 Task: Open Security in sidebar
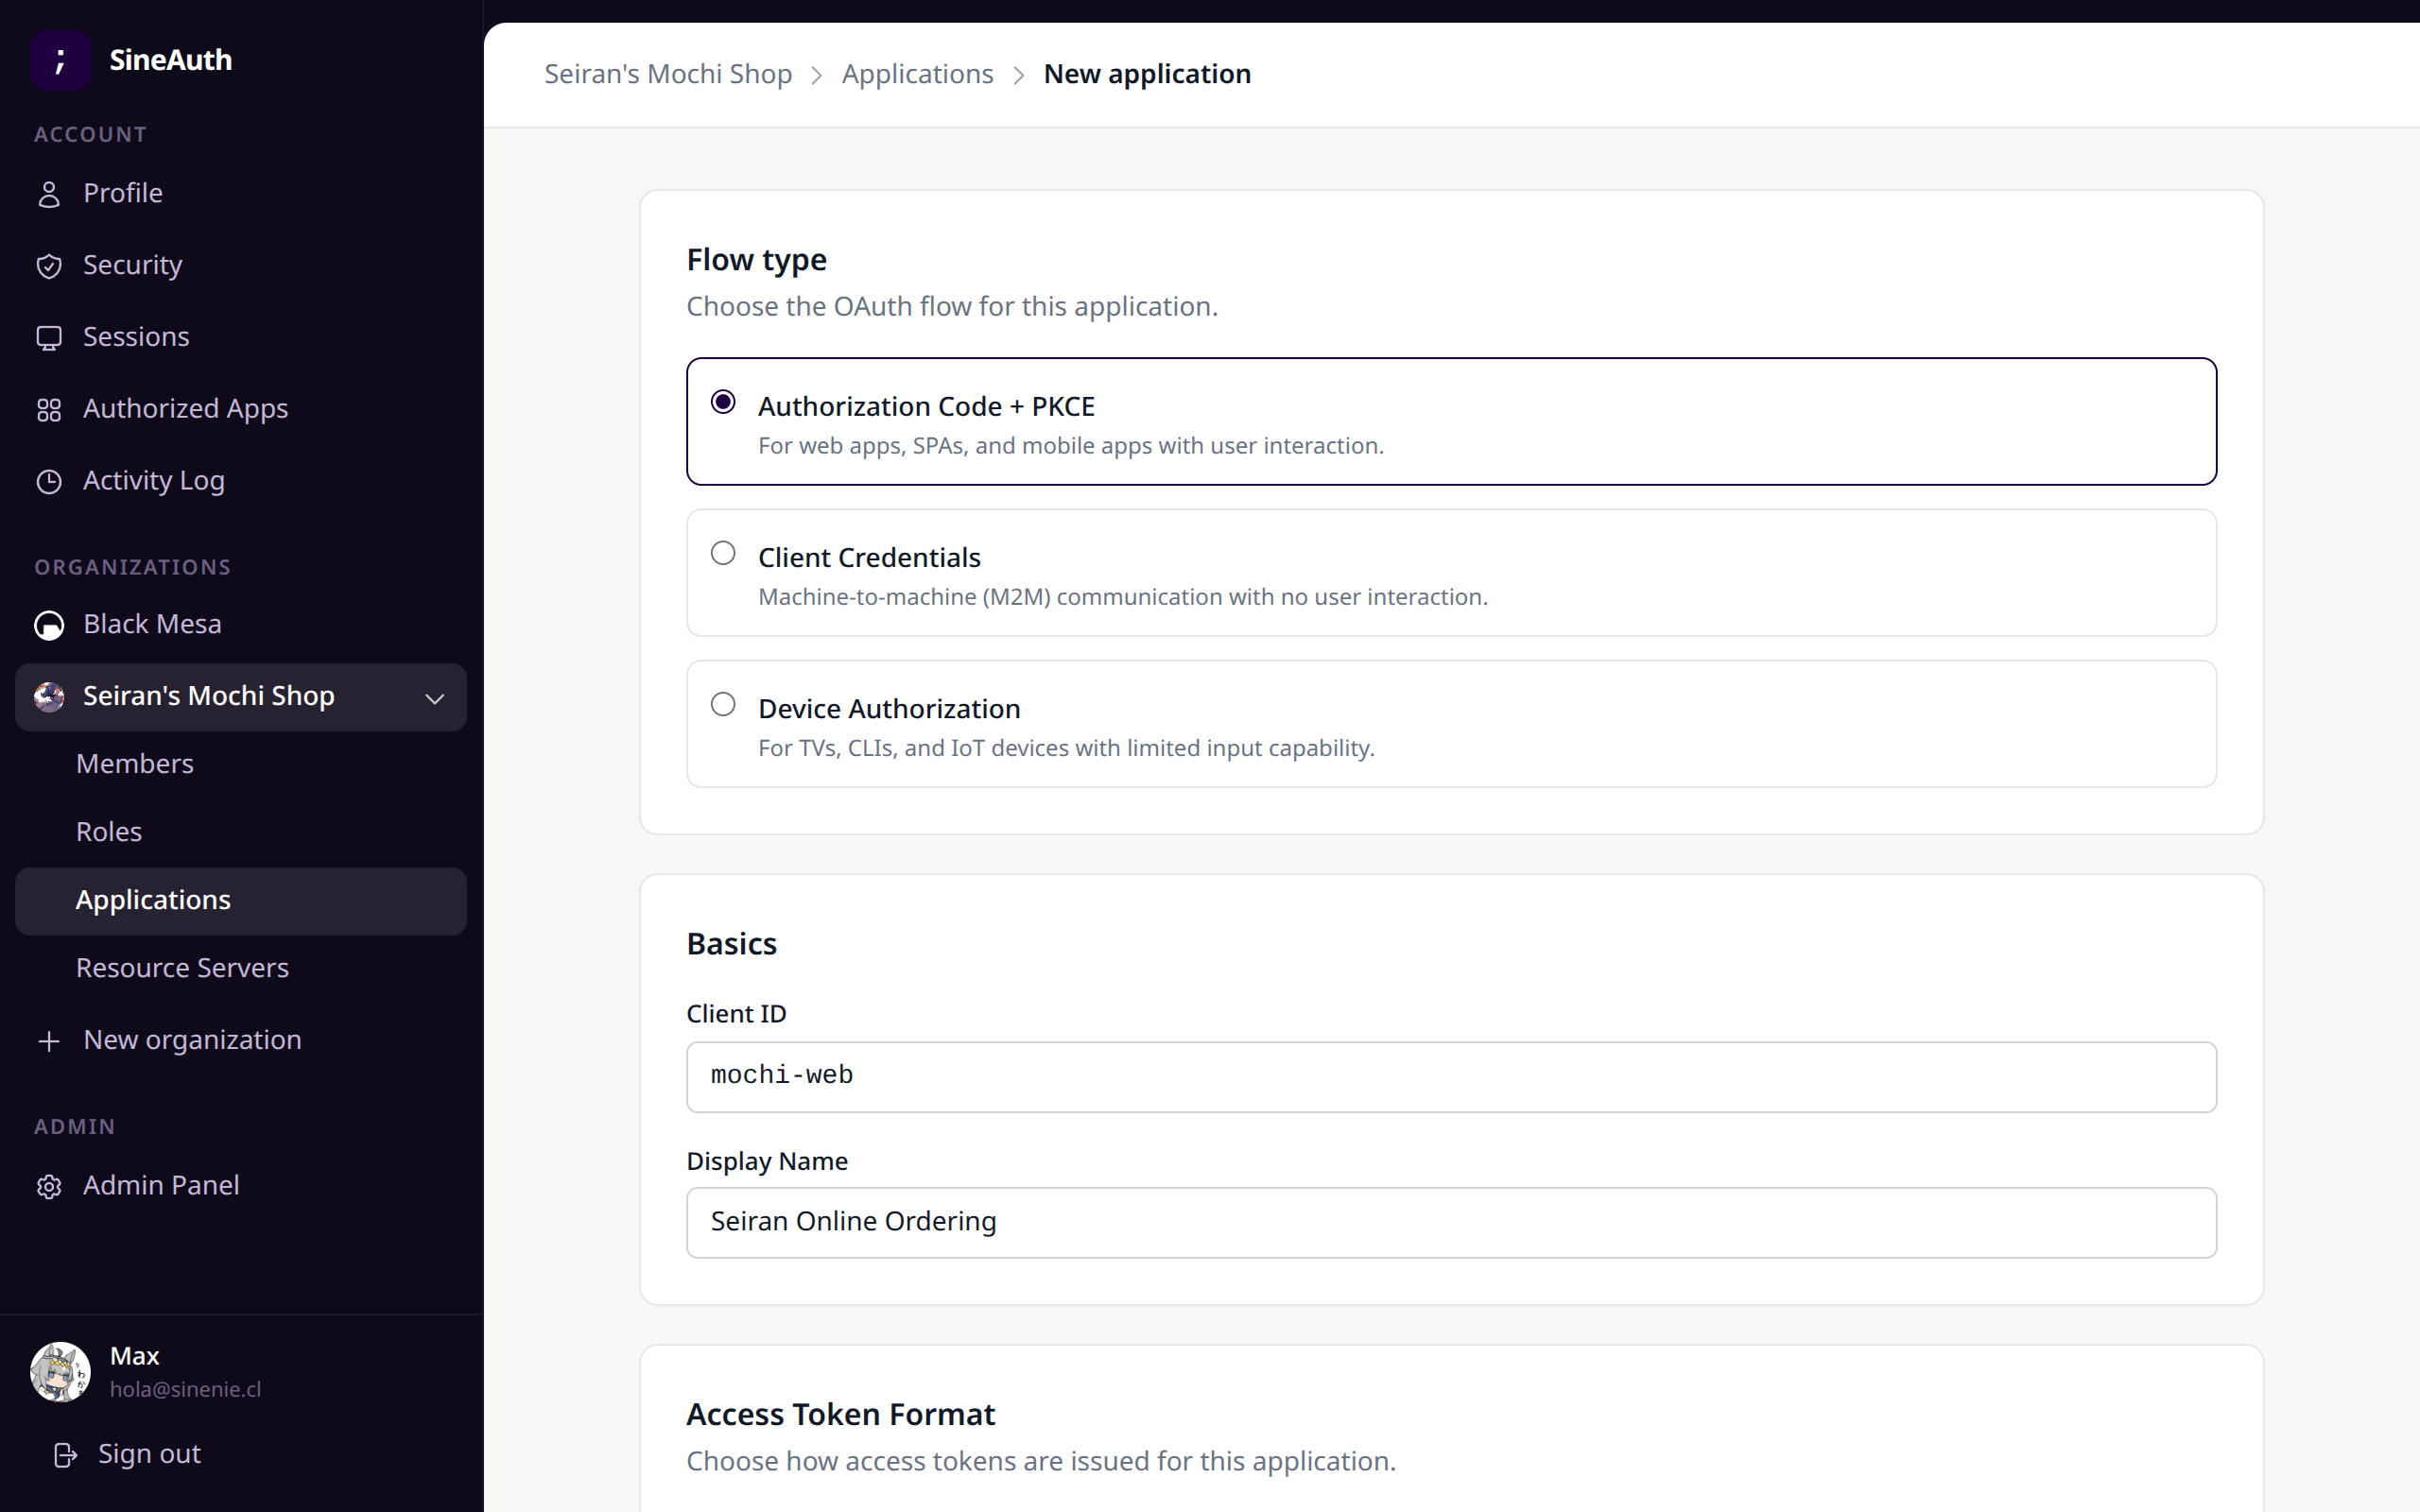click(x=241, y=265)
